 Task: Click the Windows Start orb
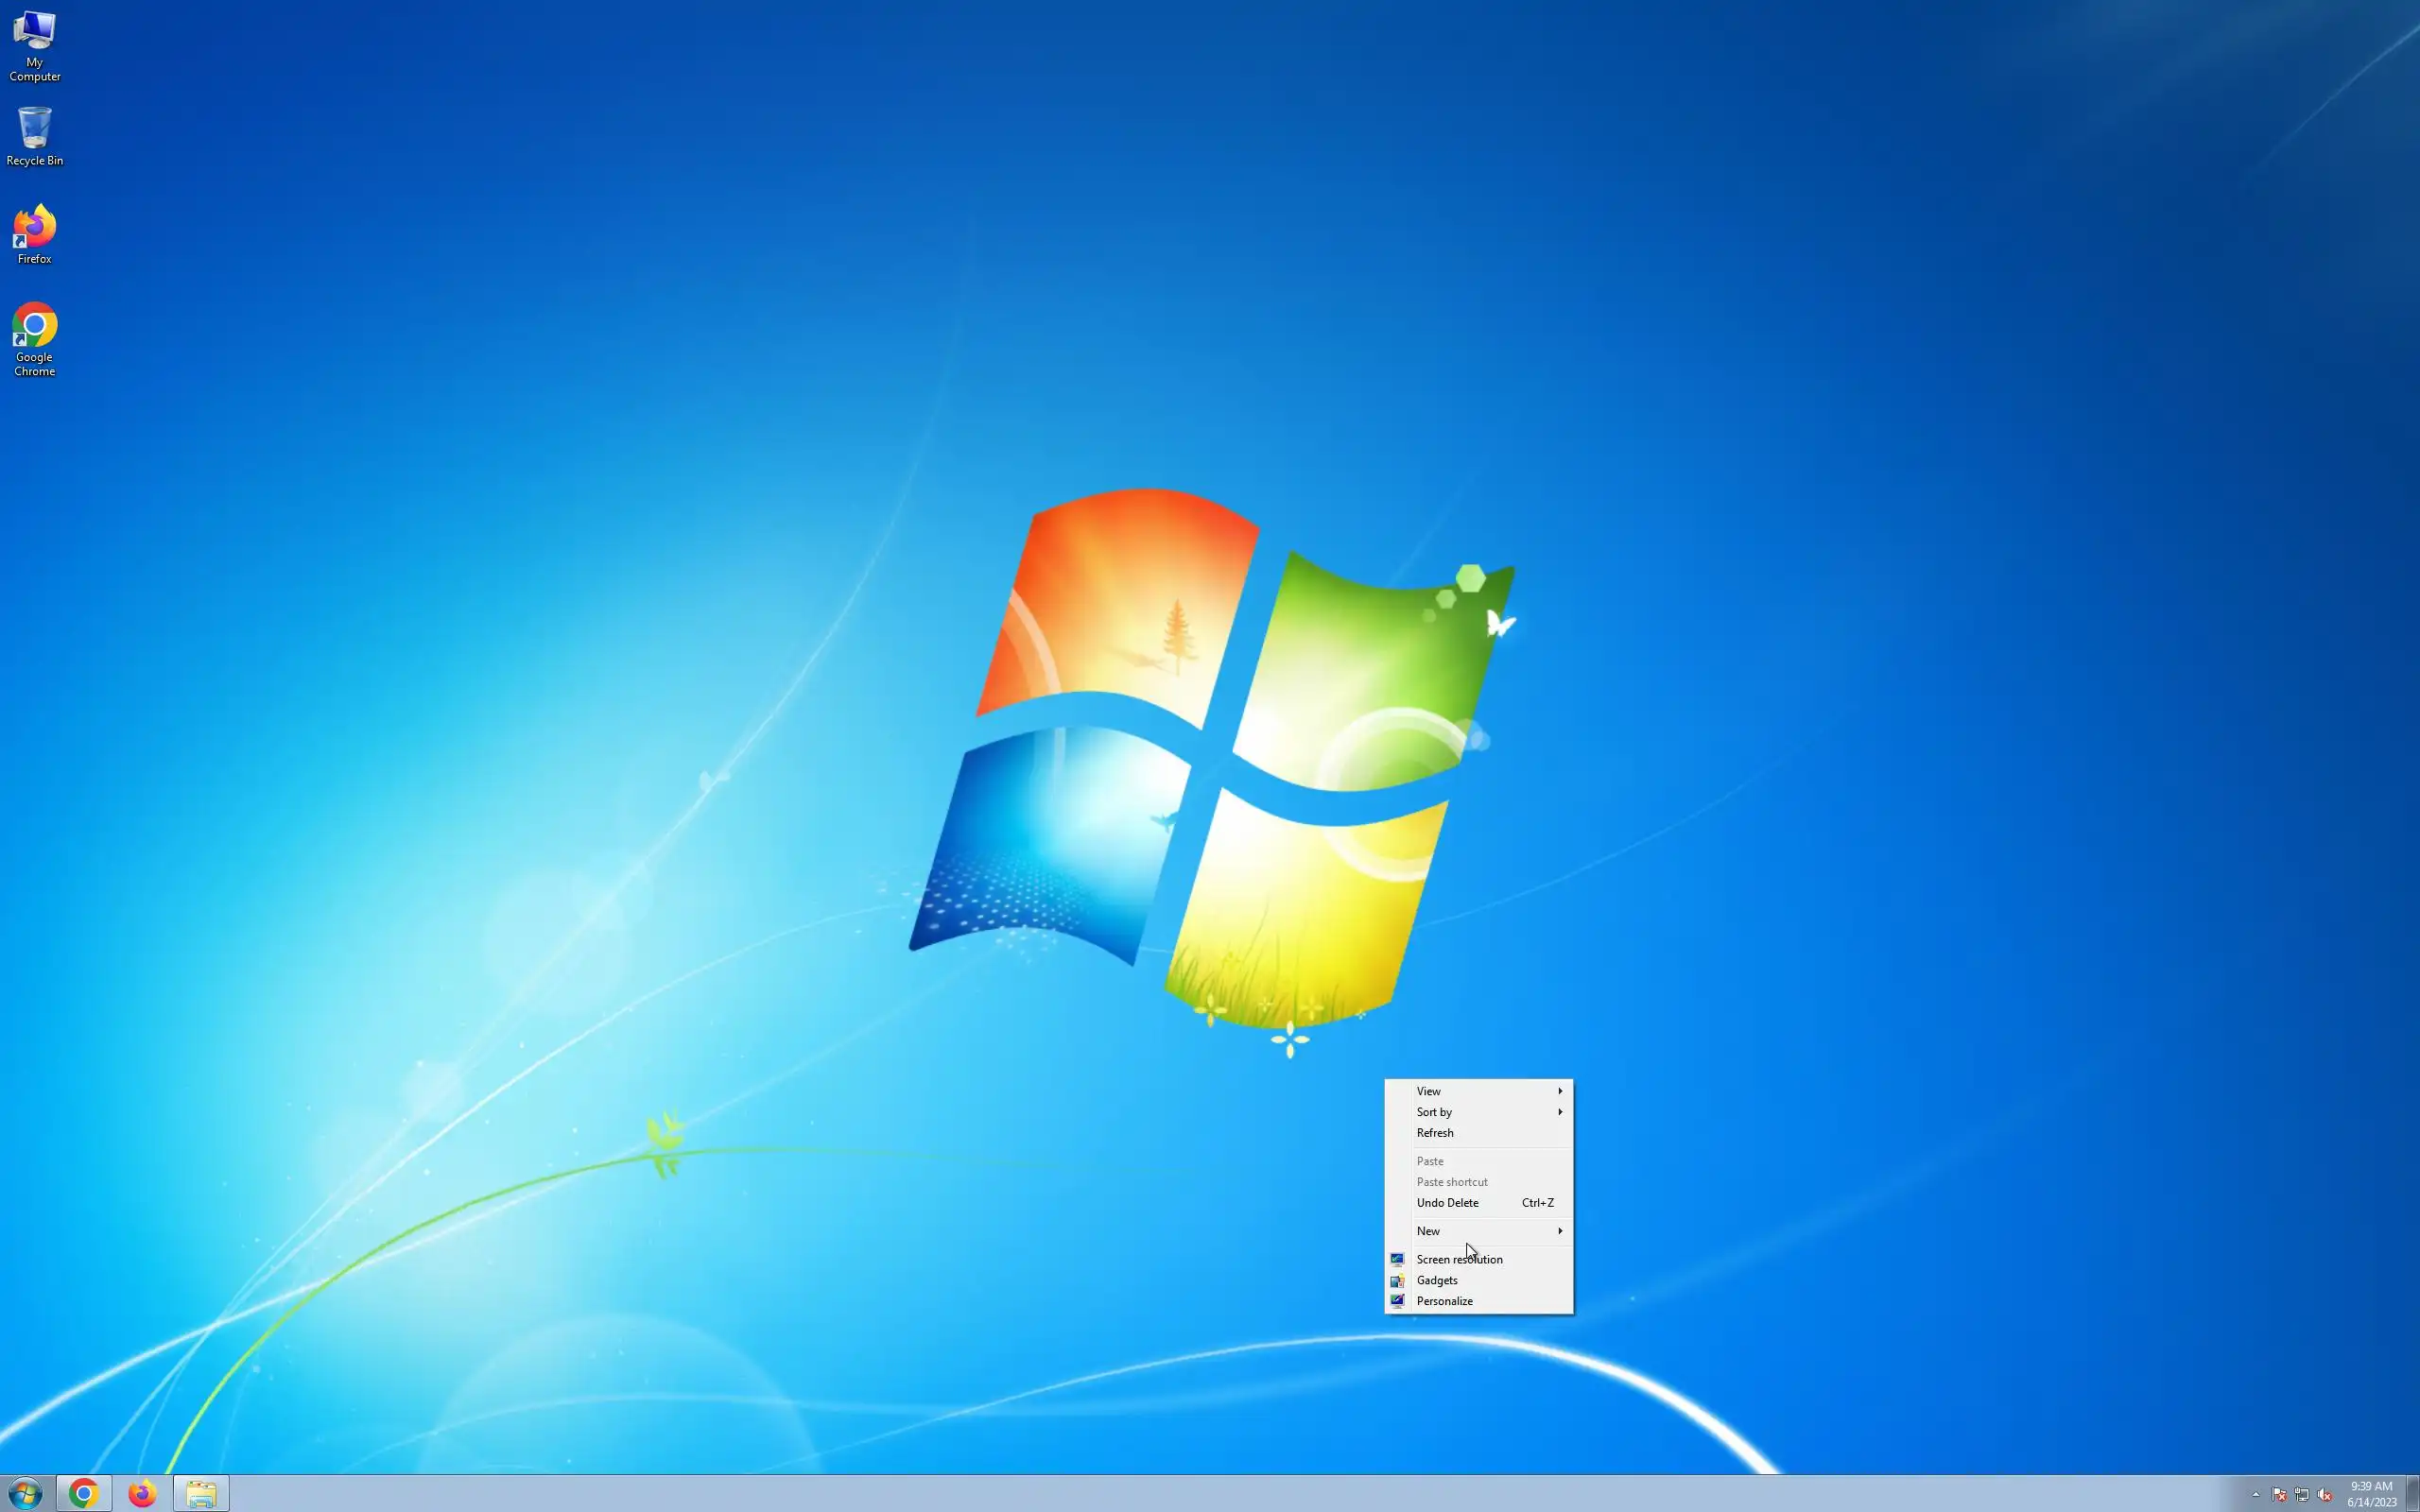[25, 1494]
